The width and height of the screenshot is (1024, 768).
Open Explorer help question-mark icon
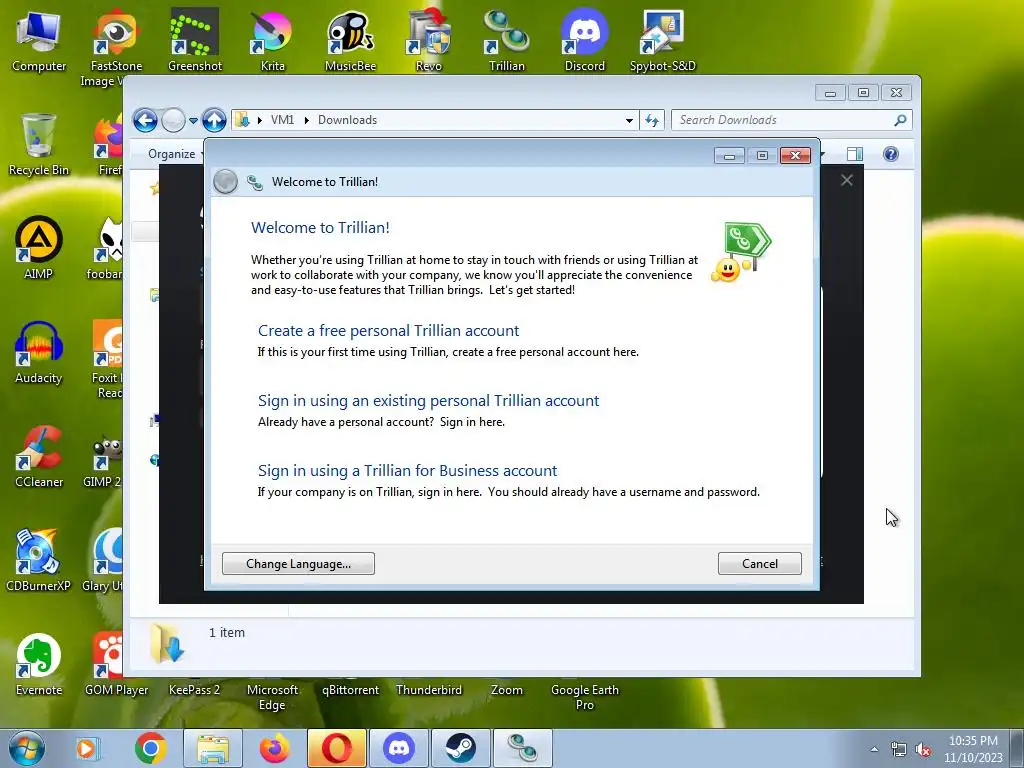coord(891,154)
